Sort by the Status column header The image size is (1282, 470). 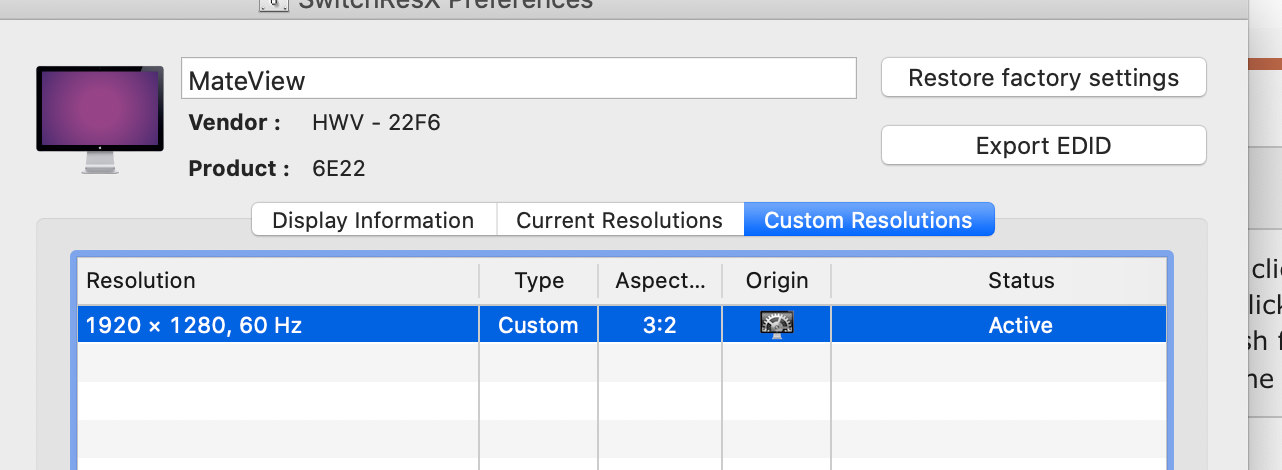1020,281
